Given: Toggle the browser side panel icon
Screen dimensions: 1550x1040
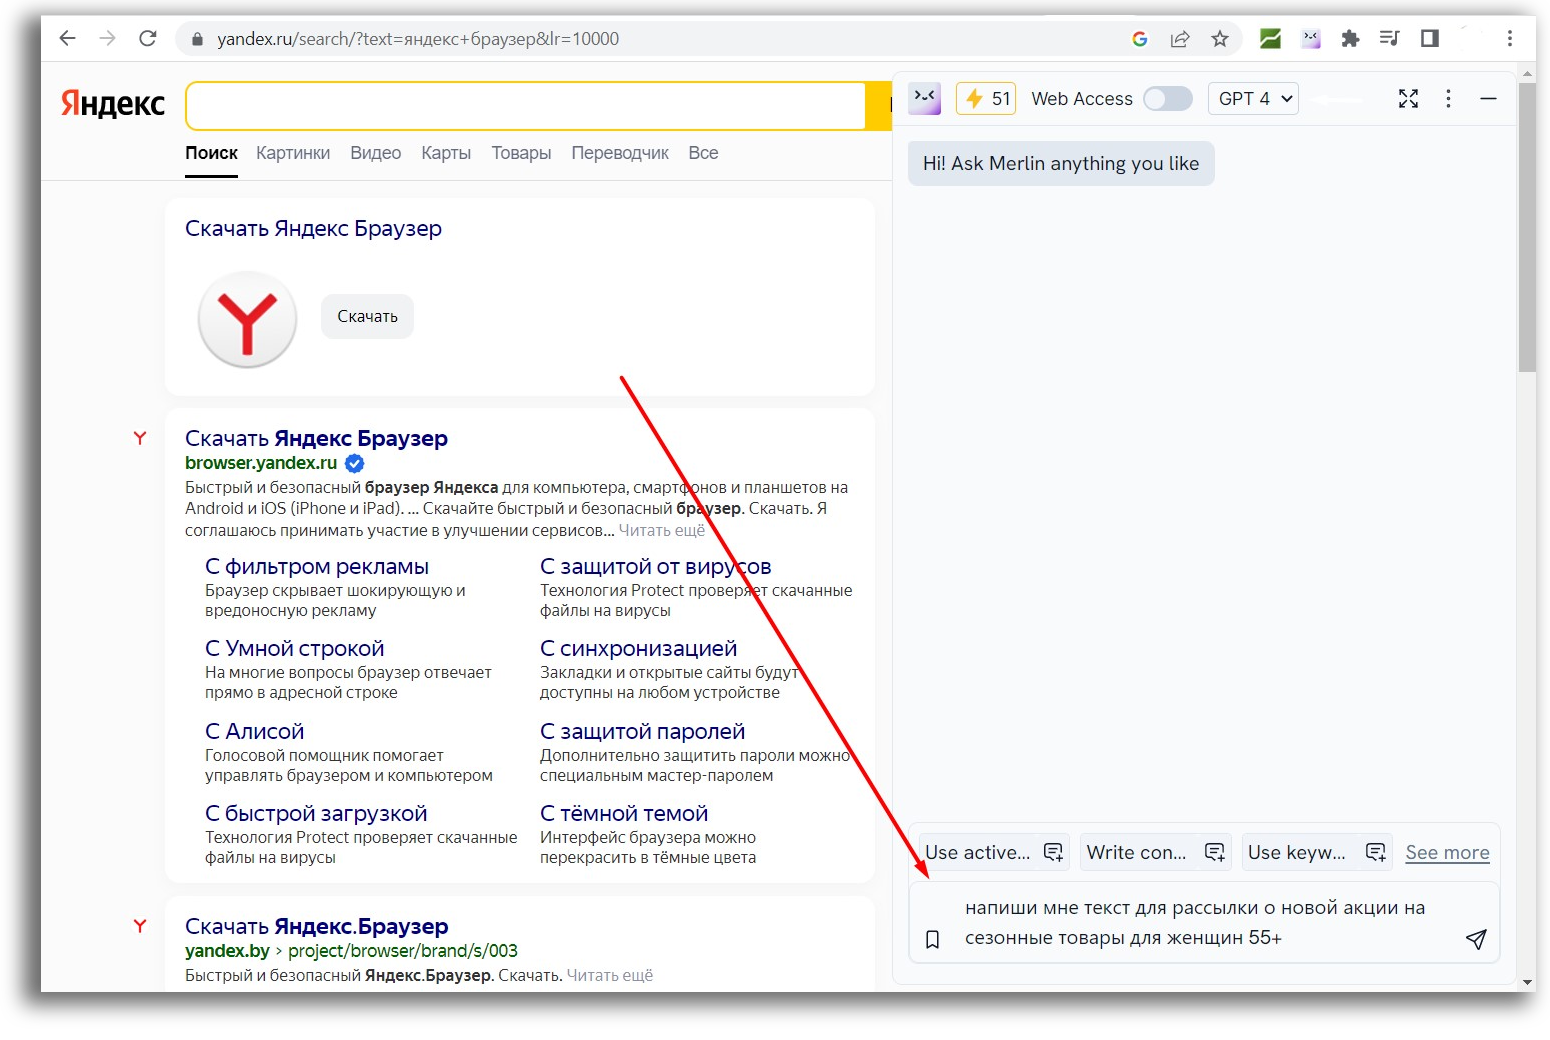Looking at the screenshot, I should pyautogui.click(x=1430, y=39).
